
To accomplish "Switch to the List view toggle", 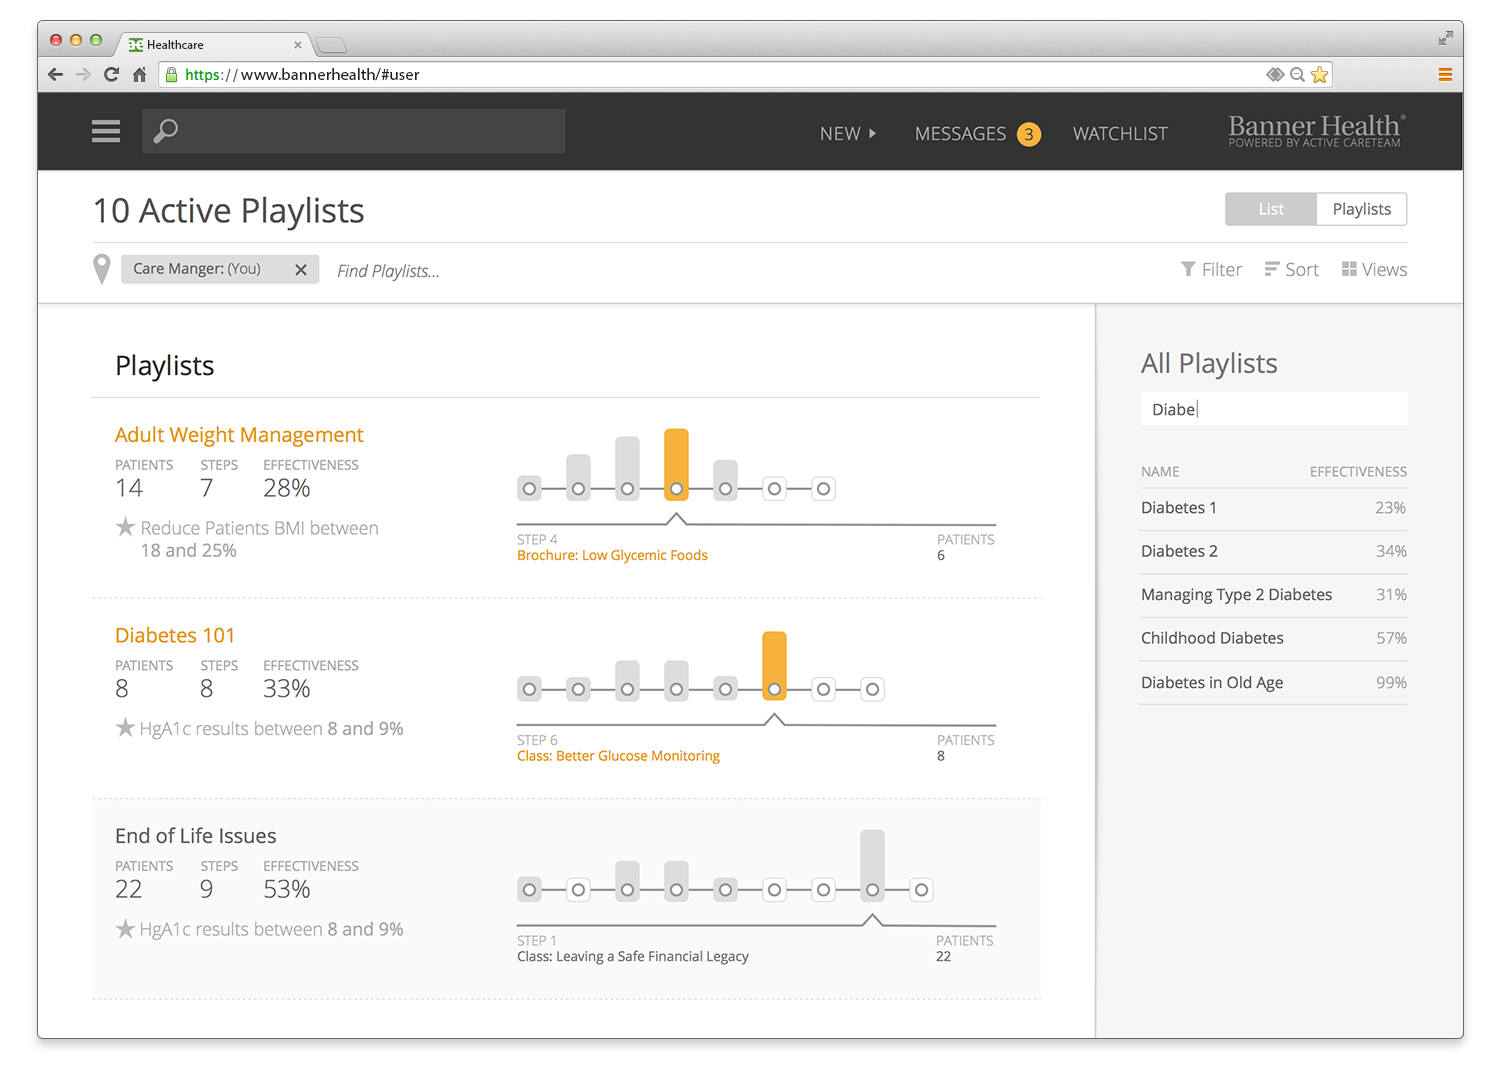I will coord(1271,209).
